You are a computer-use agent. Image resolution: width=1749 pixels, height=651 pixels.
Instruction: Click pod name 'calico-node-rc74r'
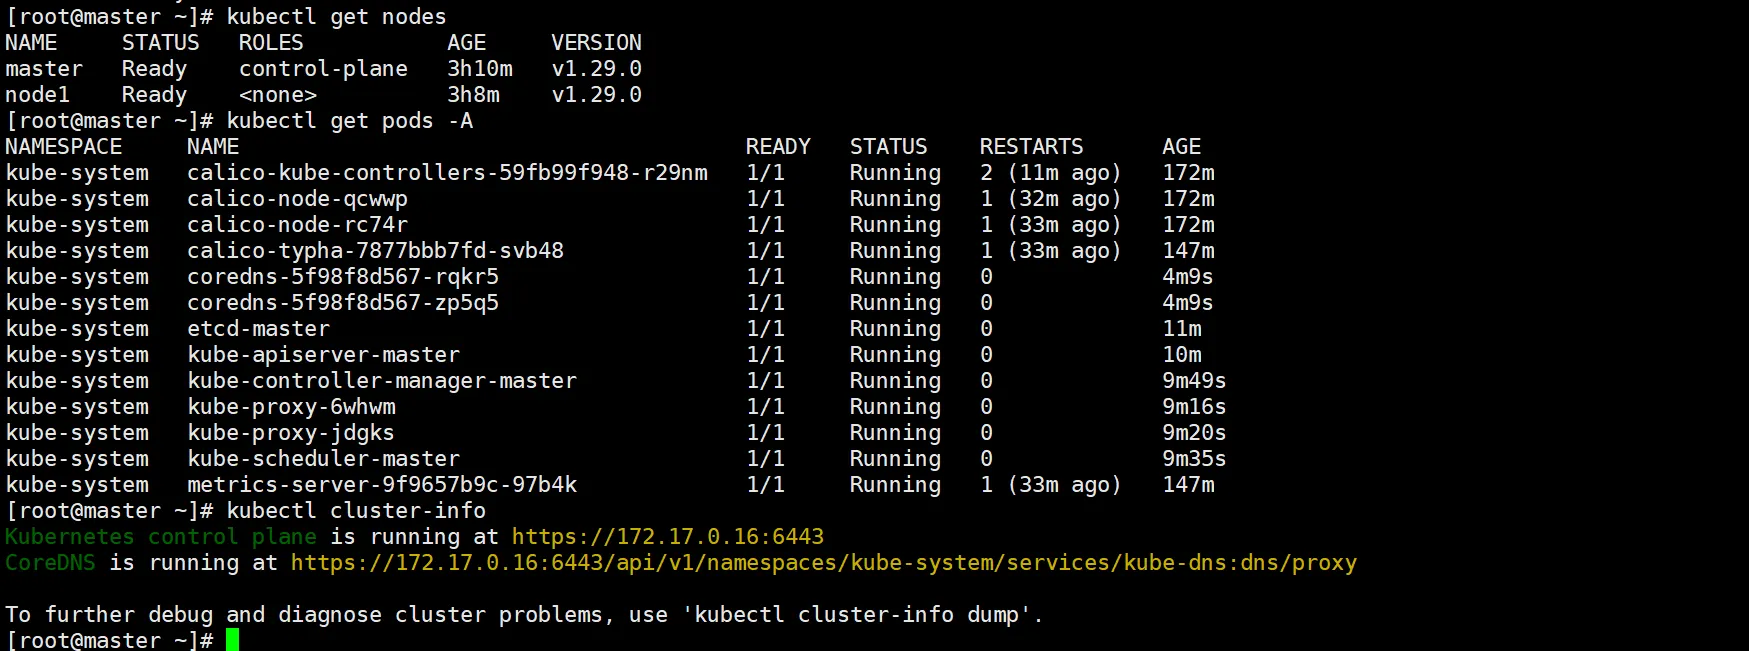297,225
